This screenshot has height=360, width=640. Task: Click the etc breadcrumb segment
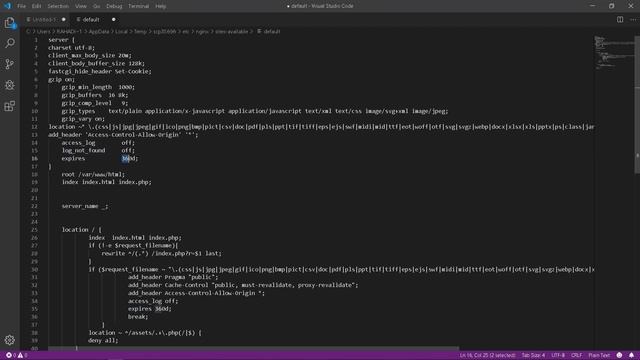click(186, 31)
